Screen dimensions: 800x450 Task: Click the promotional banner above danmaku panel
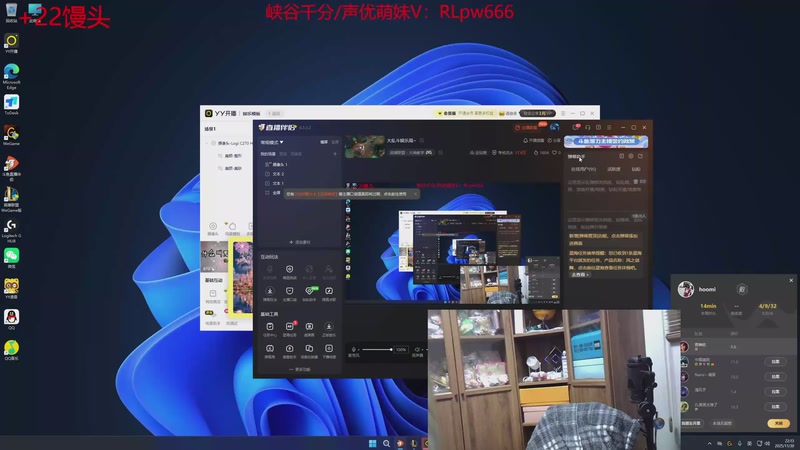(x=606, y=141)
